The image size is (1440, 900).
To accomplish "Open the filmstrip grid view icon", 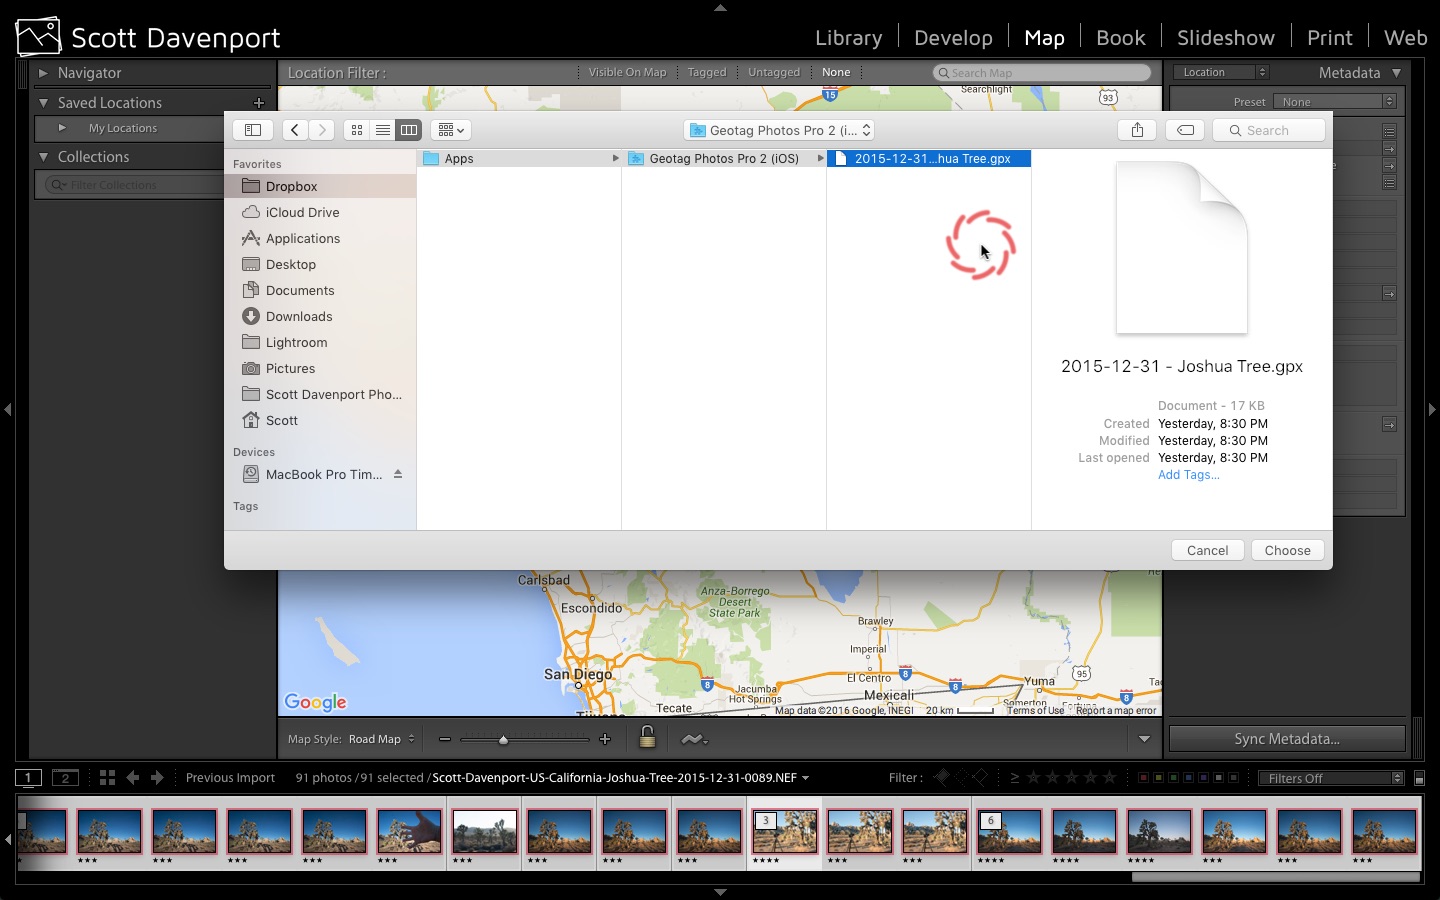I will coord(107,778).
